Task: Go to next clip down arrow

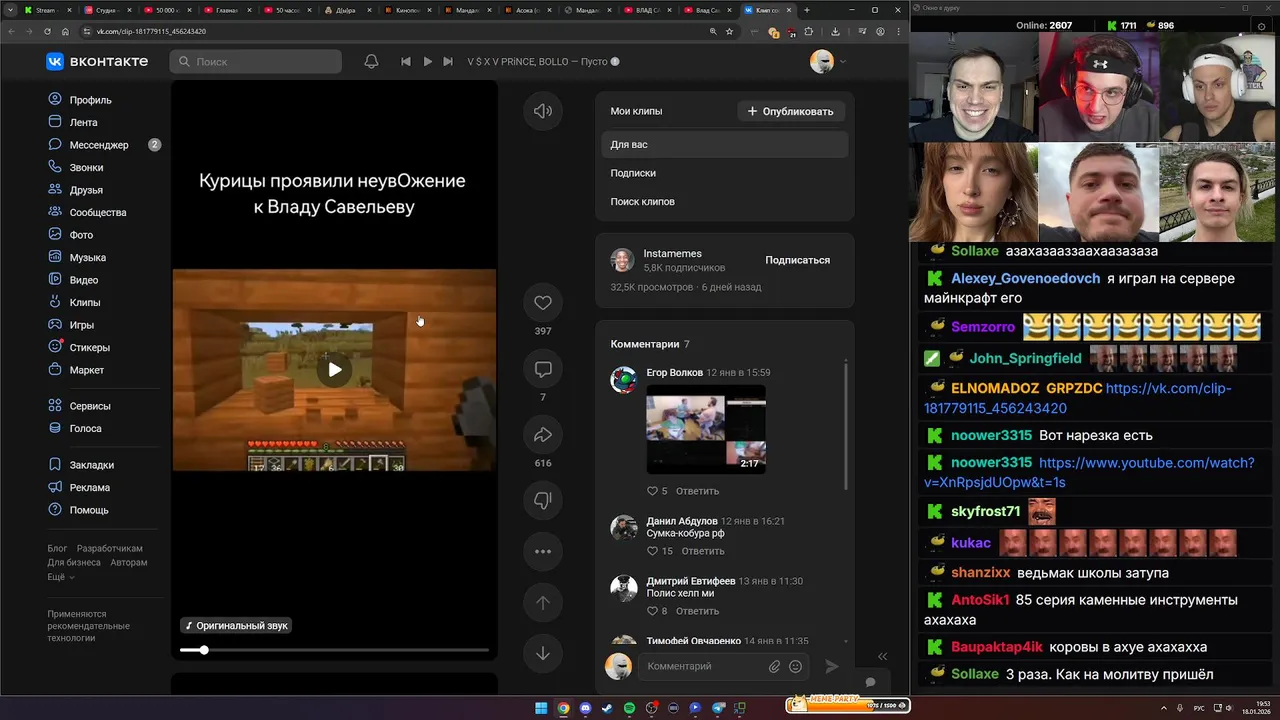Action: pyautogui.click(x=543, y=653)
